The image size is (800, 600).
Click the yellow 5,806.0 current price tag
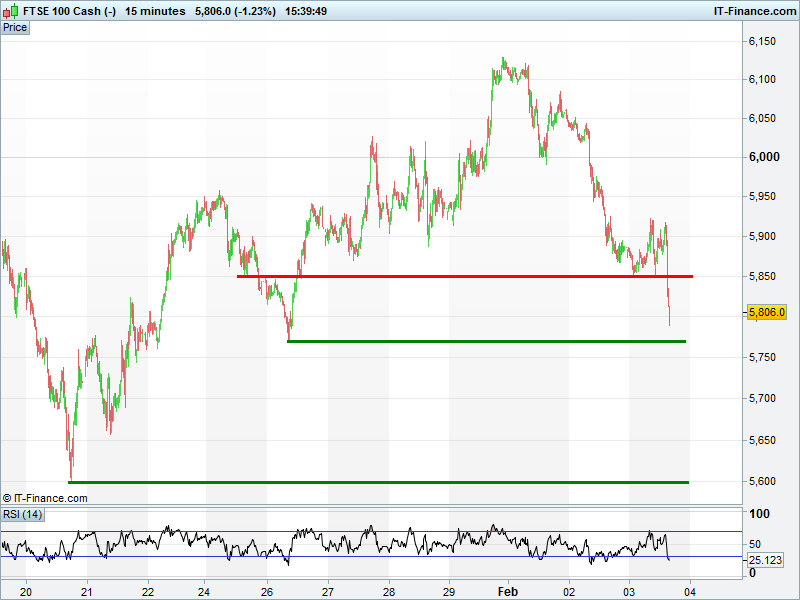tap(767, 313)
